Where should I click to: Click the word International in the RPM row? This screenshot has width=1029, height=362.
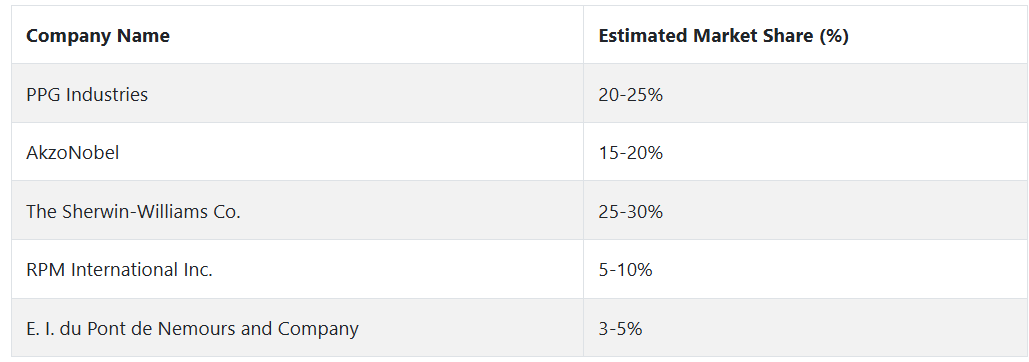tap(129, 270)
